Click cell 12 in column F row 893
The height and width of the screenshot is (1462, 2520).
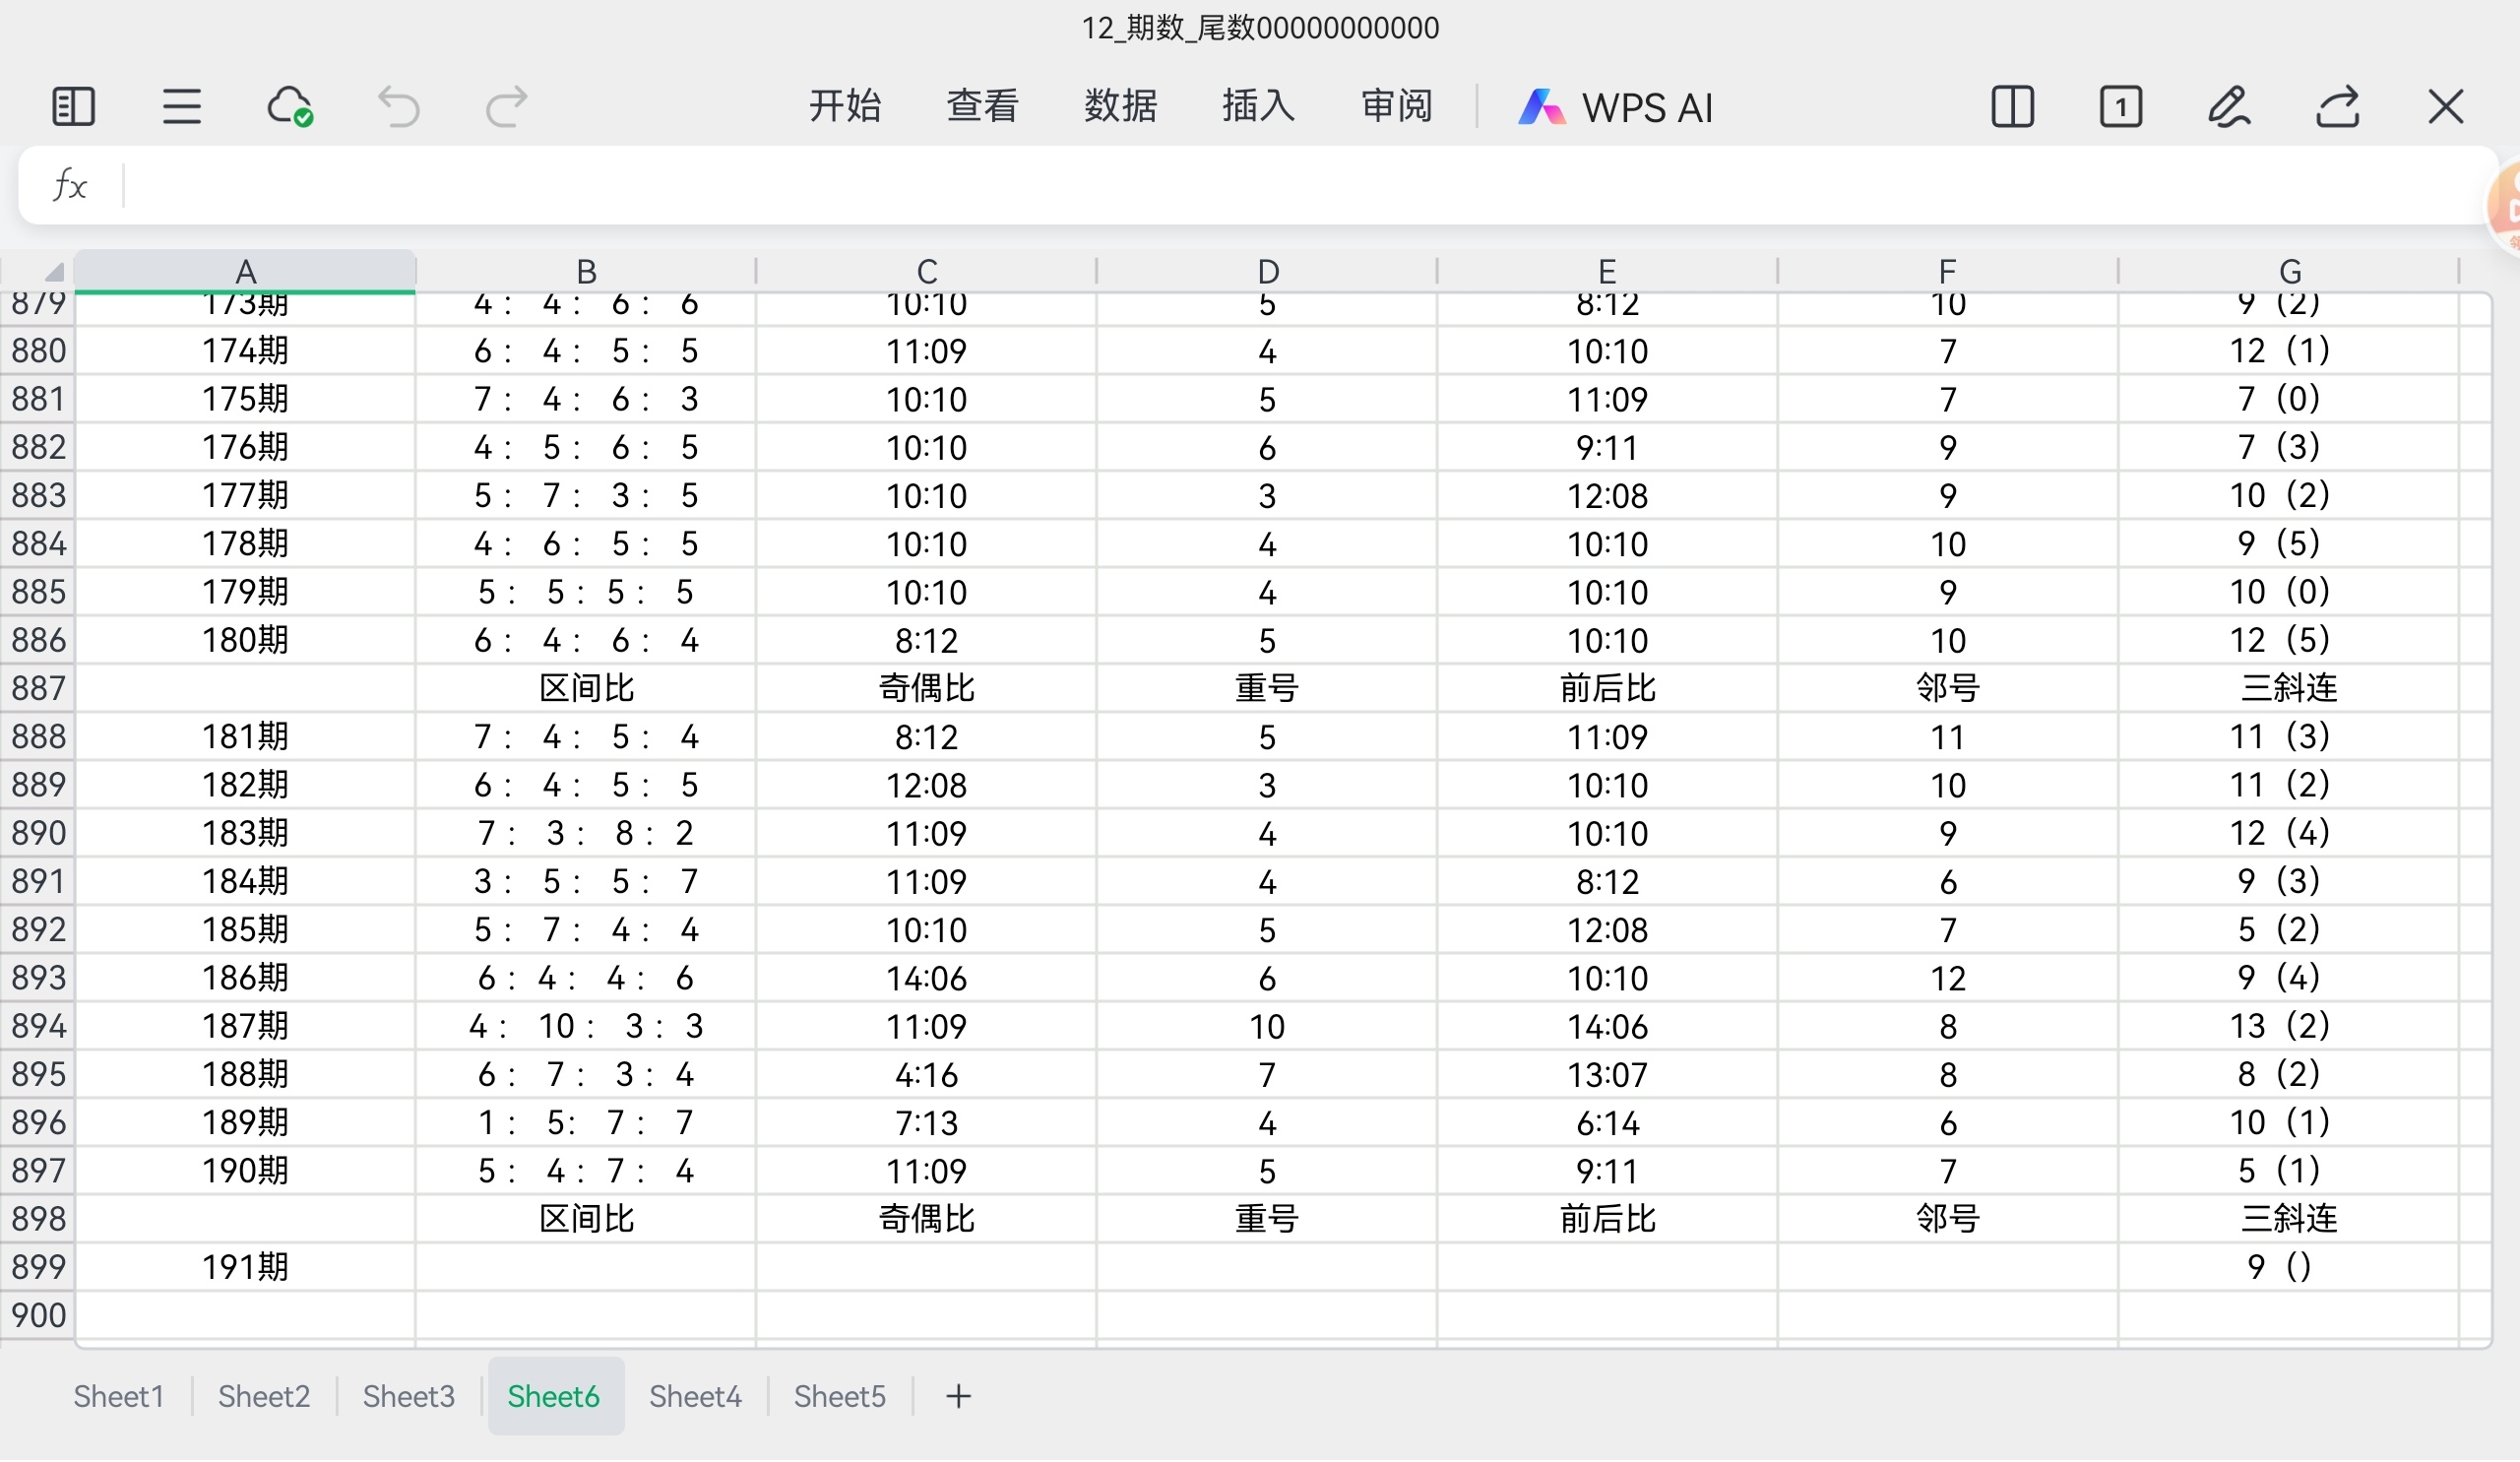coord(1948,979)
